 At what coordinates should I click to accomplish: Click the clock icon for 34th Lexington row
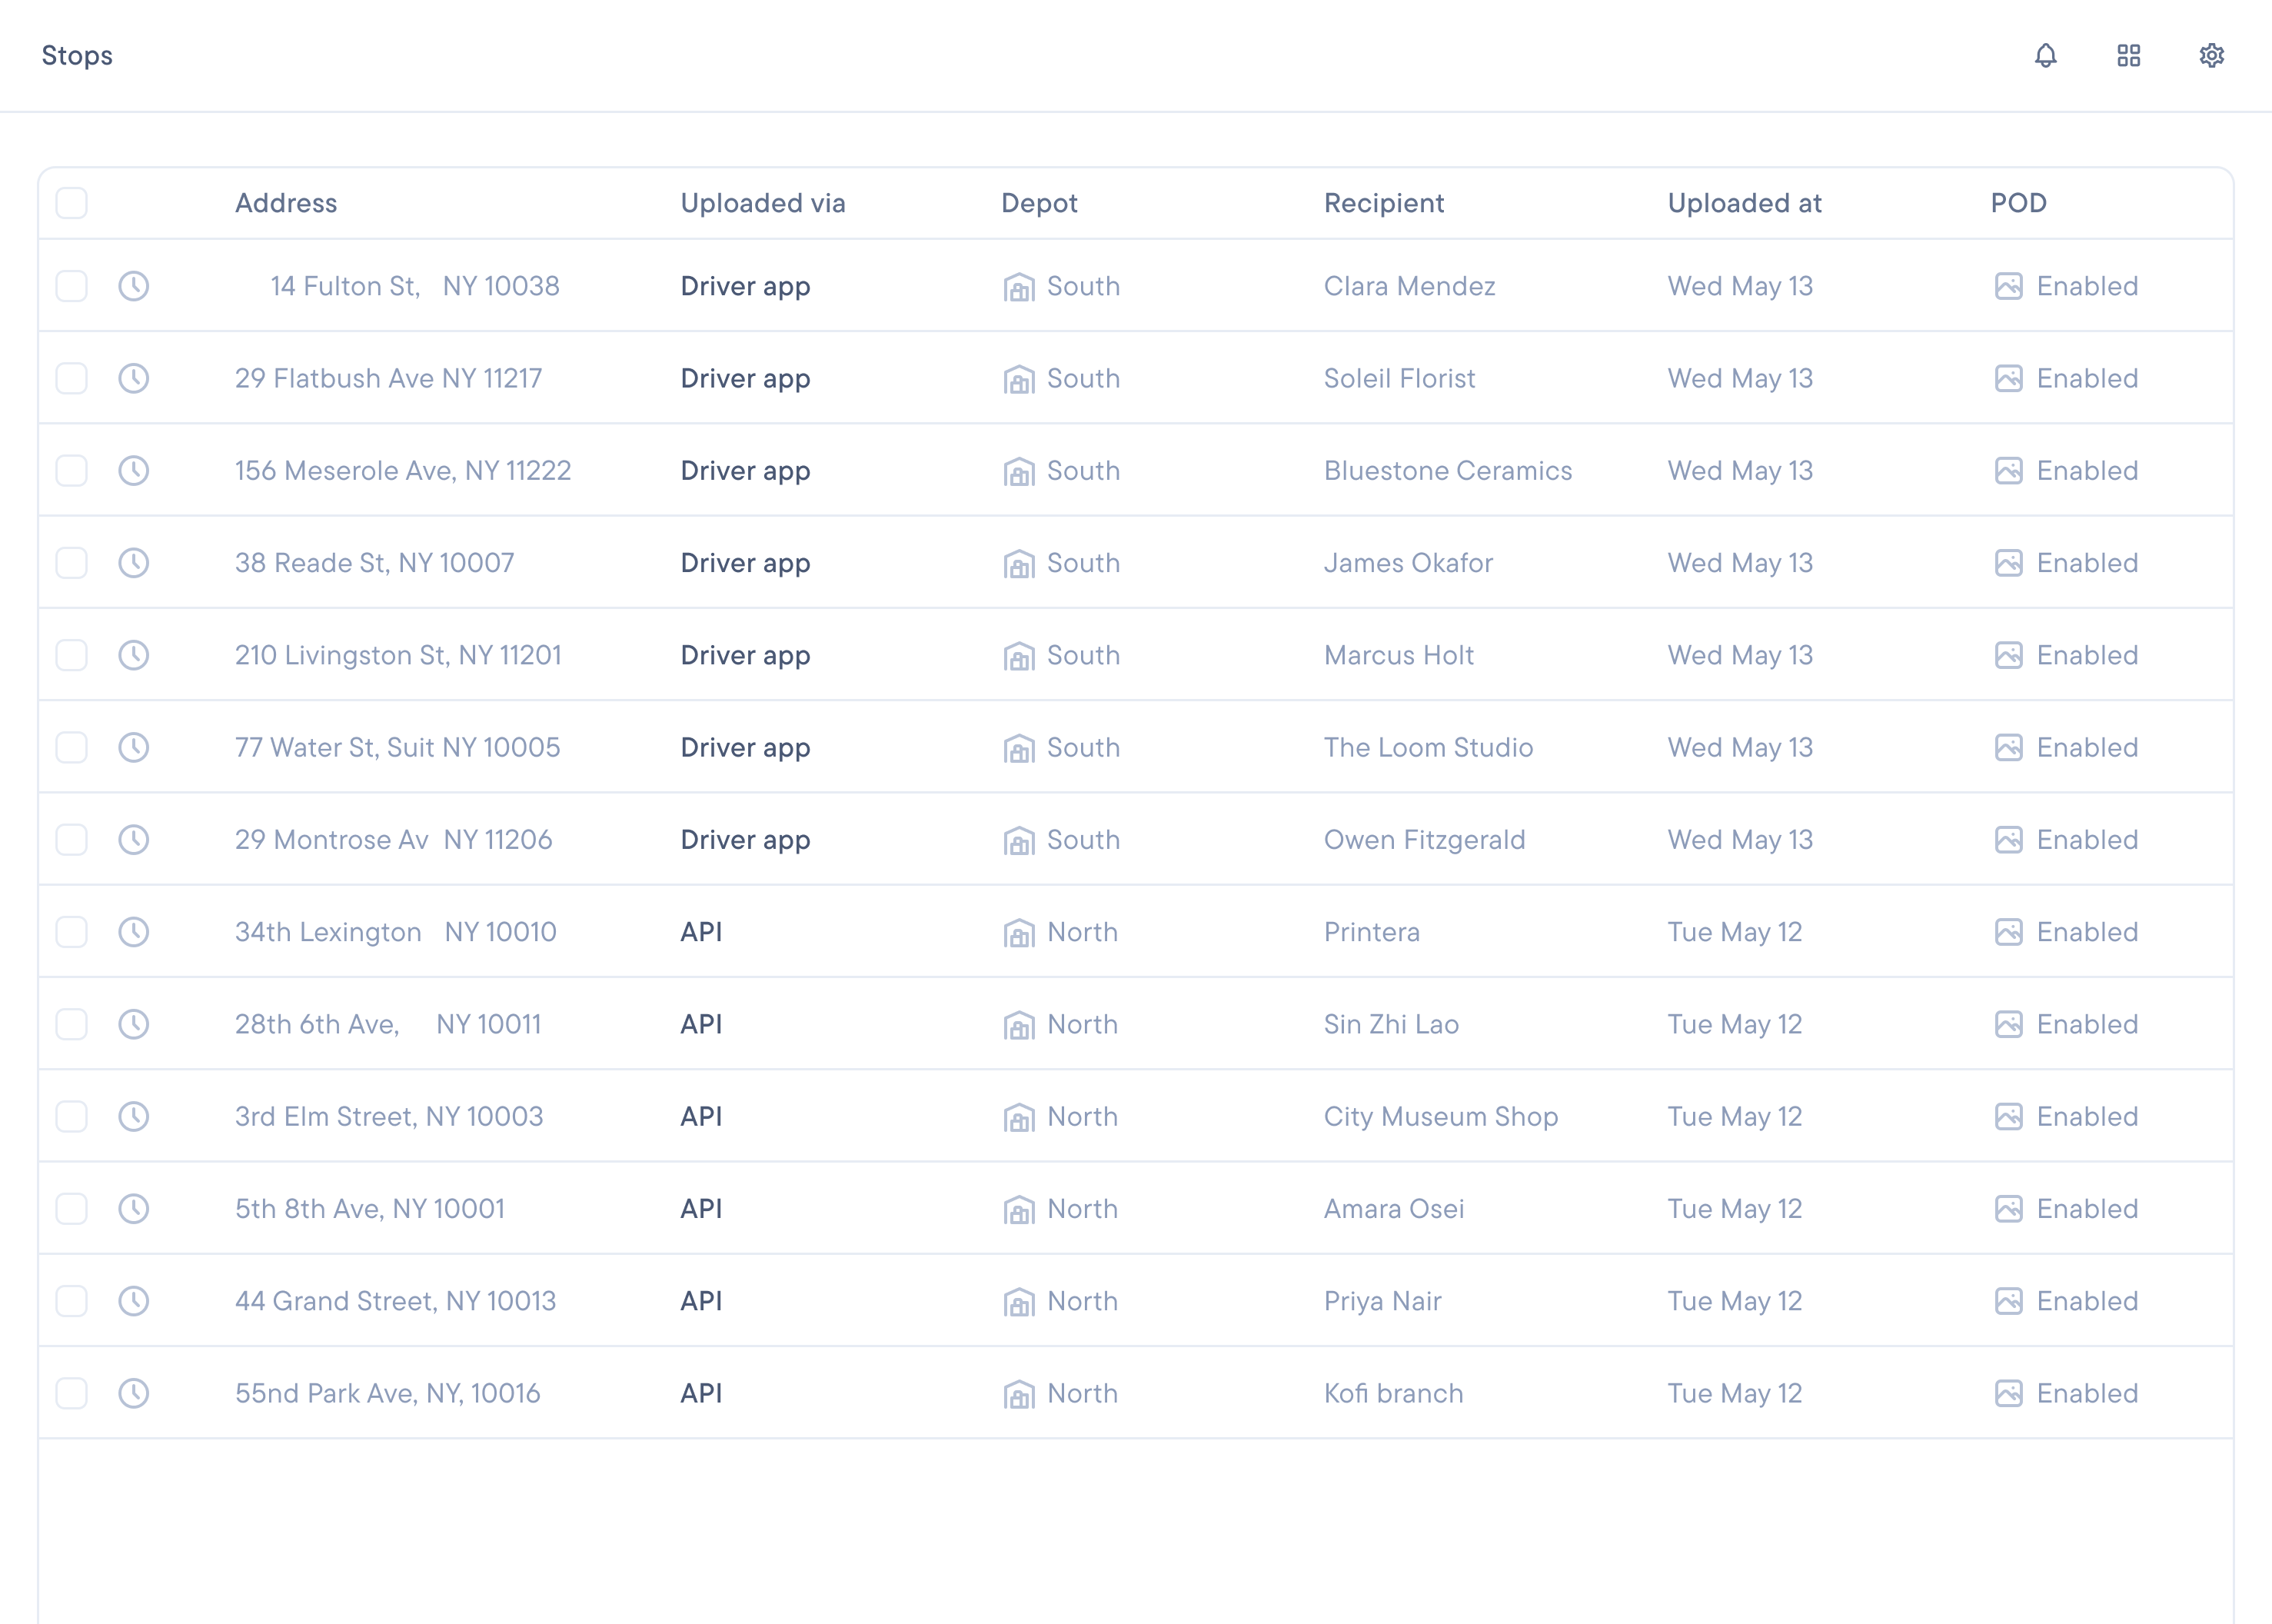[133, 932]
